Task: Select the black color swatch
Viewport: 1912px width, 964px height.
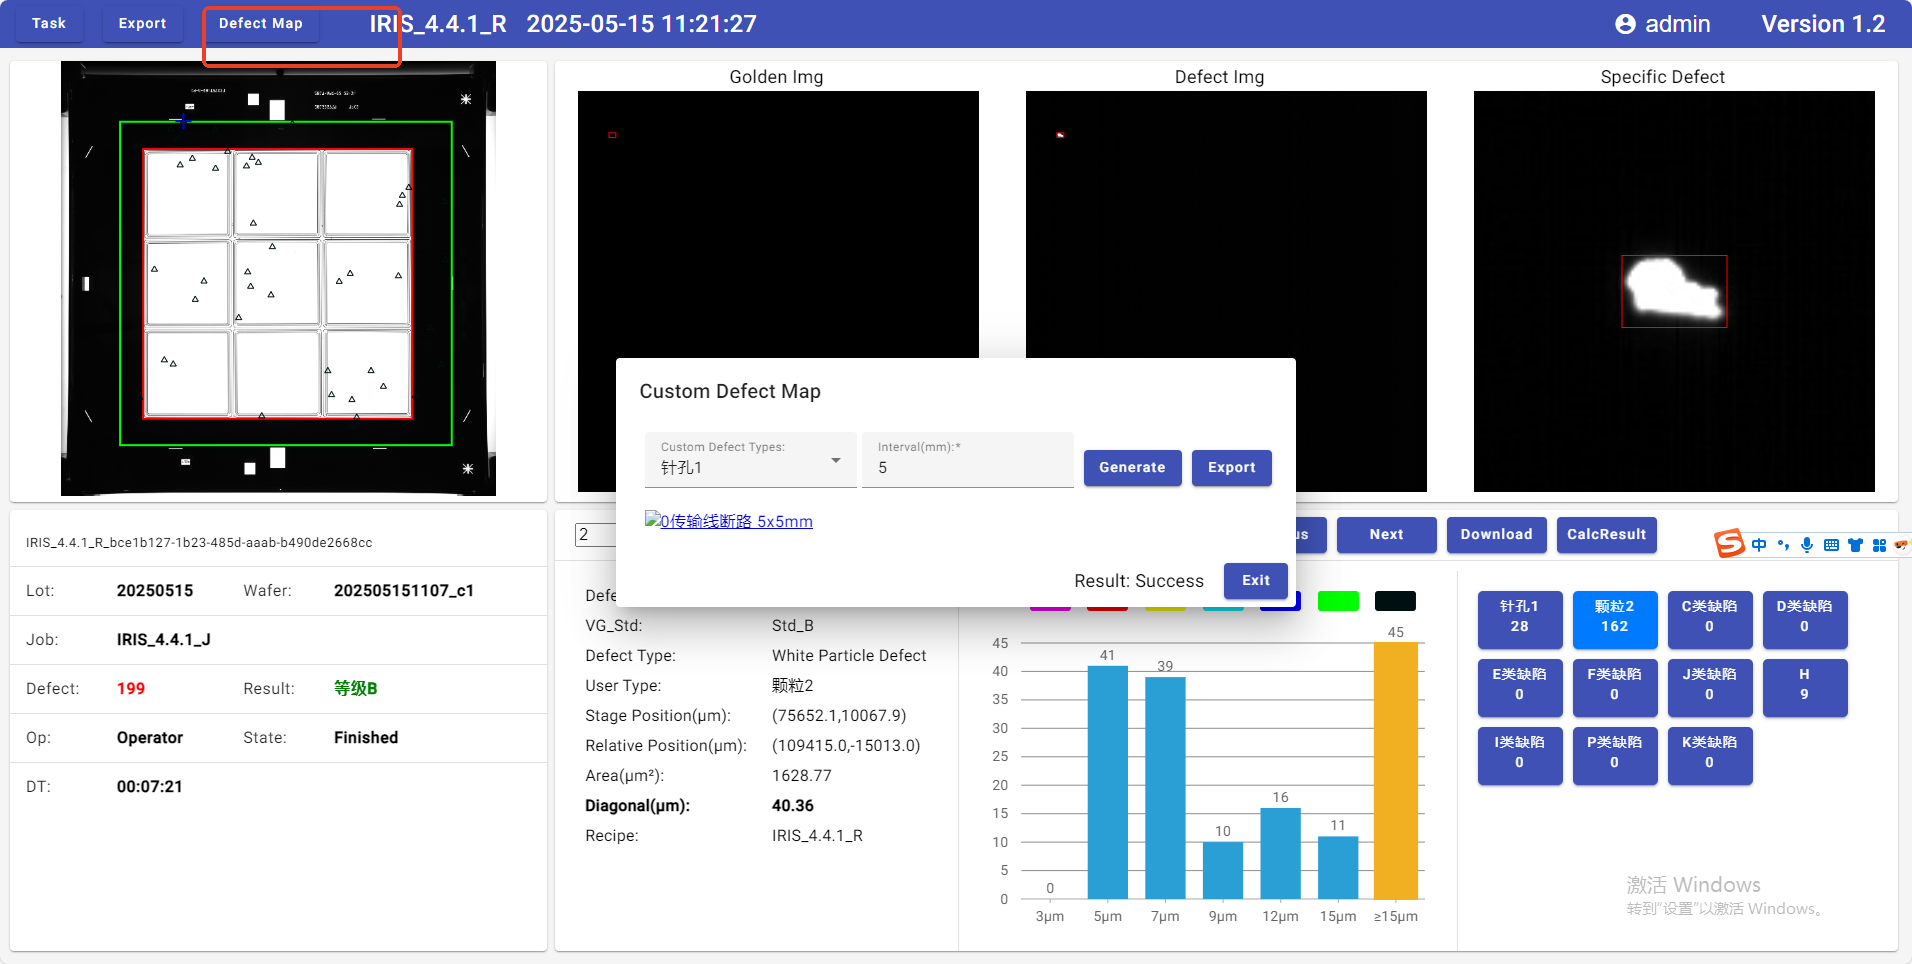Action: 1394,601
